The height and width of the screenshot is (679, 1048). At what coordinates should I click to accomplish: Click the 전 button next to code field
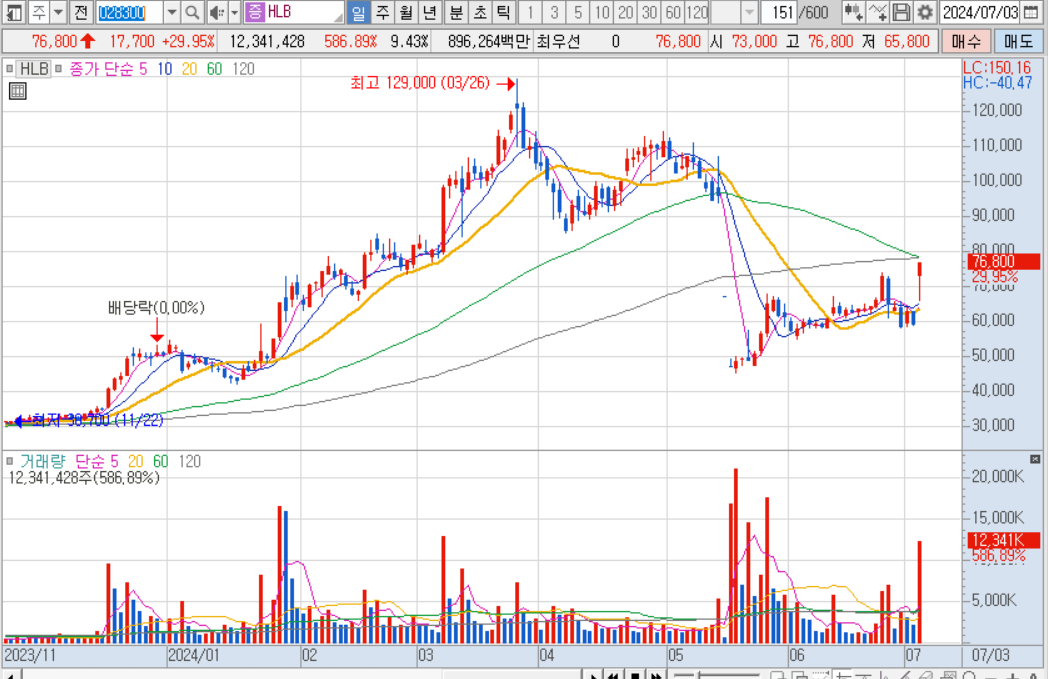click(81, 12)
